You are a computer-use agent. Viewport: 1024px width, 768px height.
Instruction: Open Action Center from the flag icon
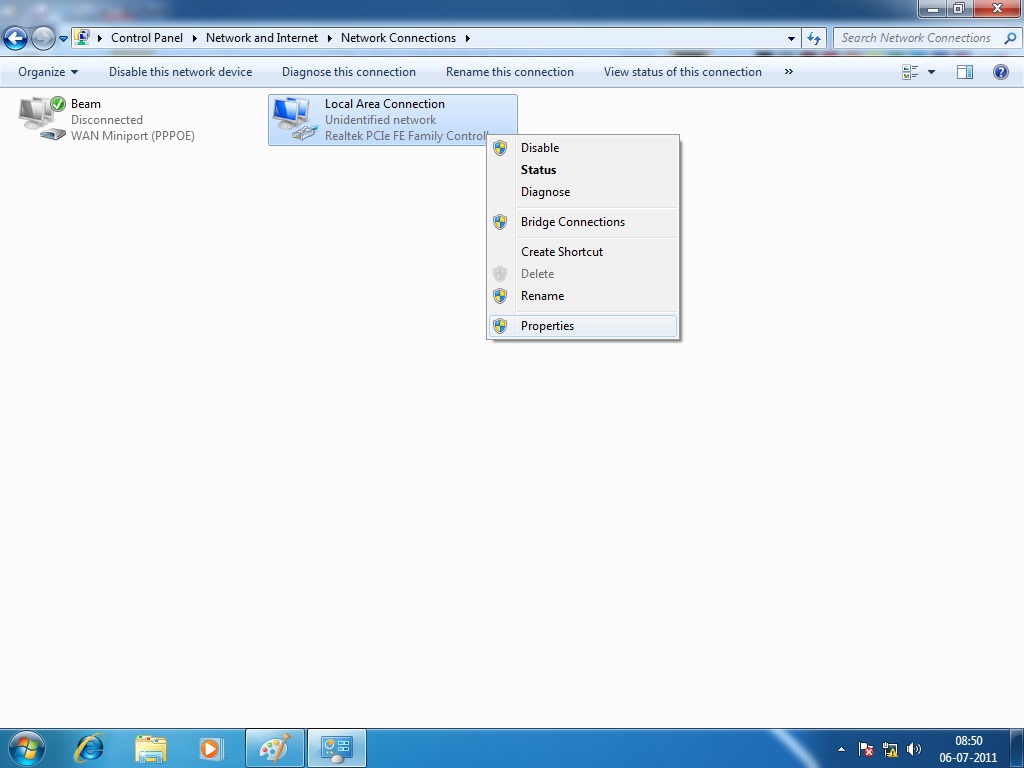click(864, 748)
